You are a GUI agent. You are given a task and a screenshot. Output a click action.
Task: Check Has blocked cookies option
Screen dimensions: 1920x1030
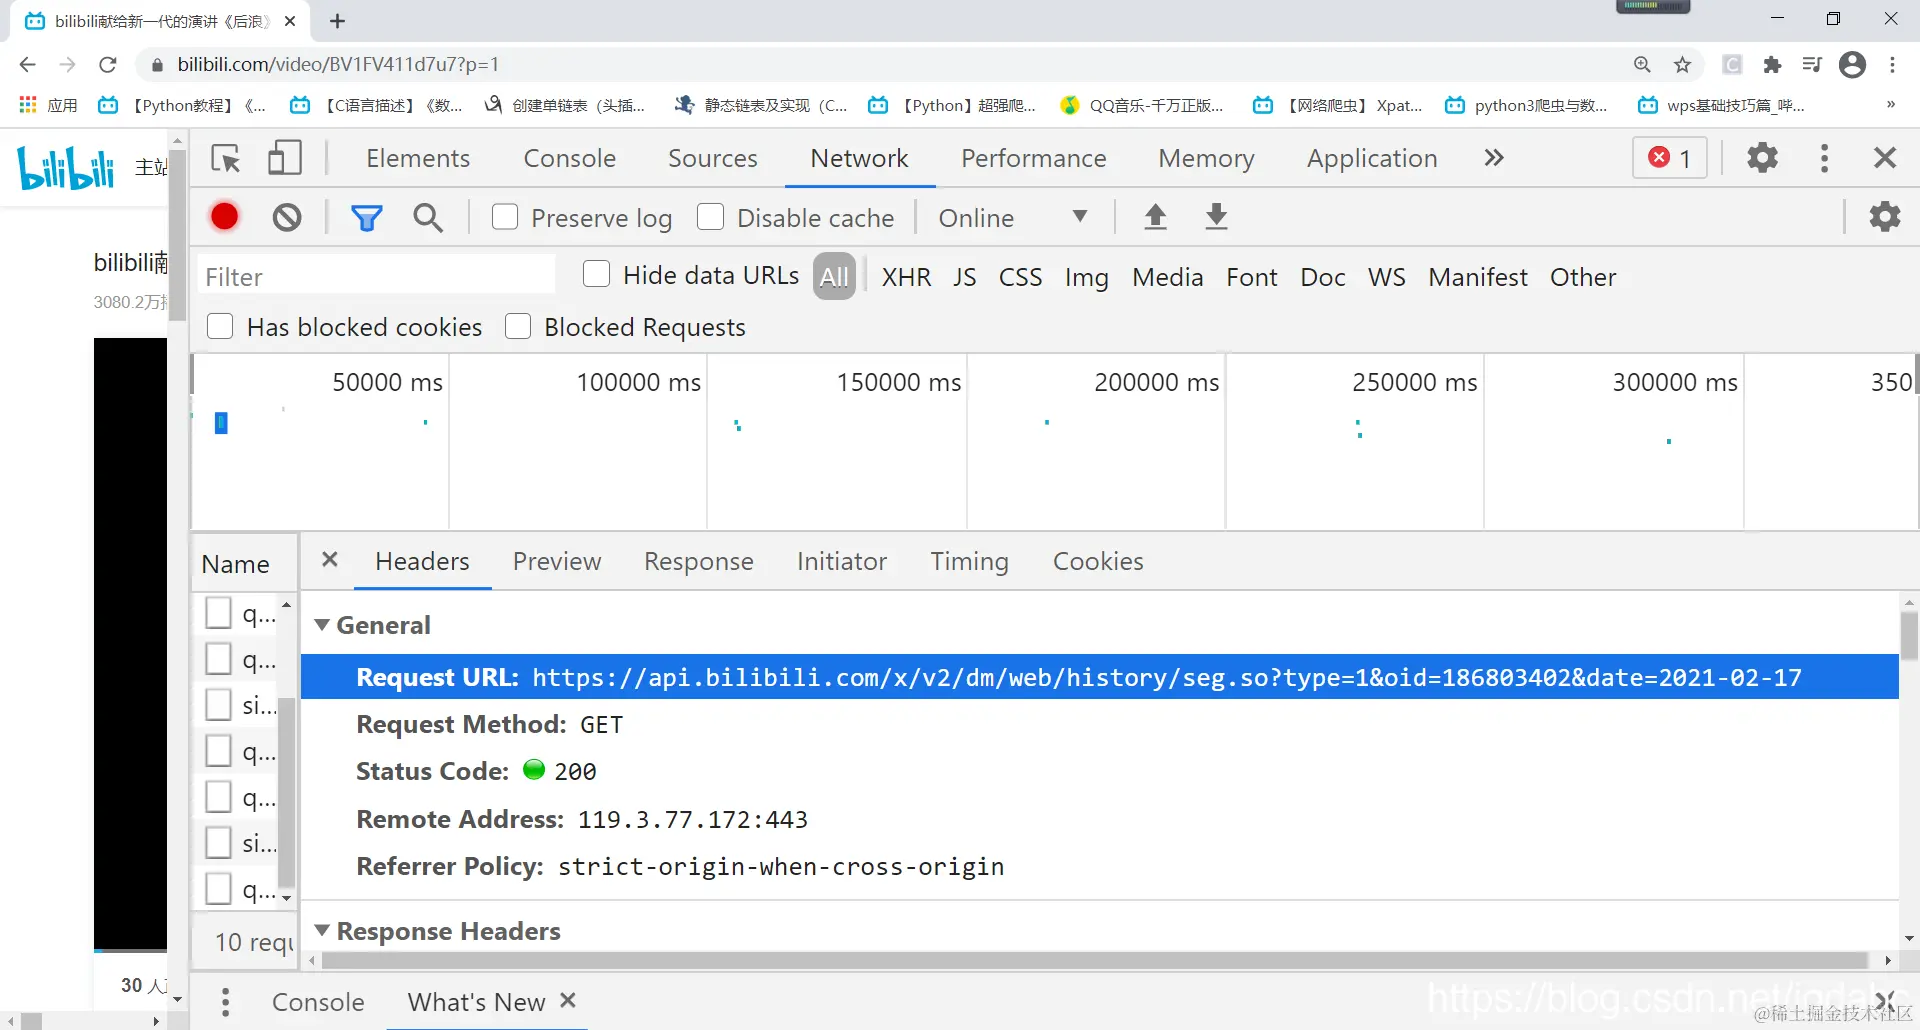pos(220,326)
